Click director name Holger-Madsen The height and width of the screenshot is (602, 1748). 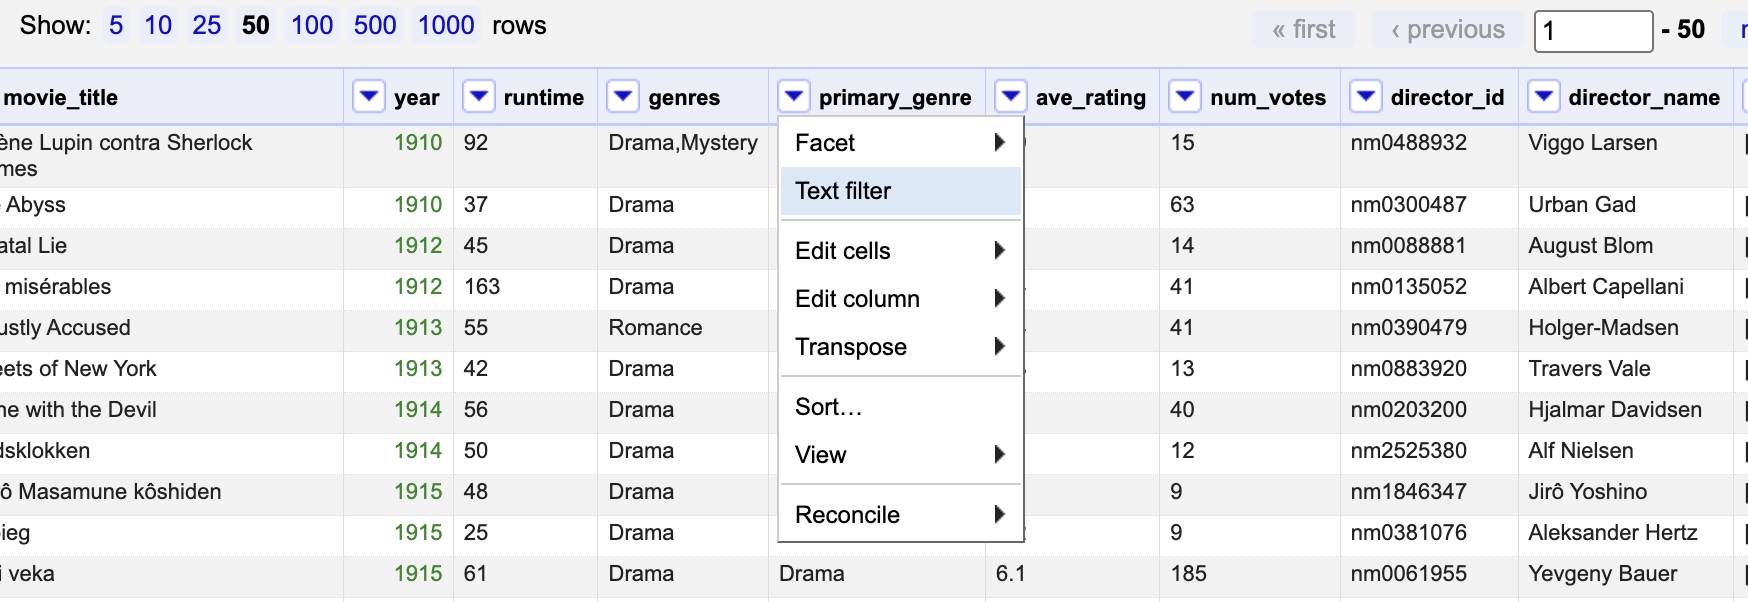1603,328
